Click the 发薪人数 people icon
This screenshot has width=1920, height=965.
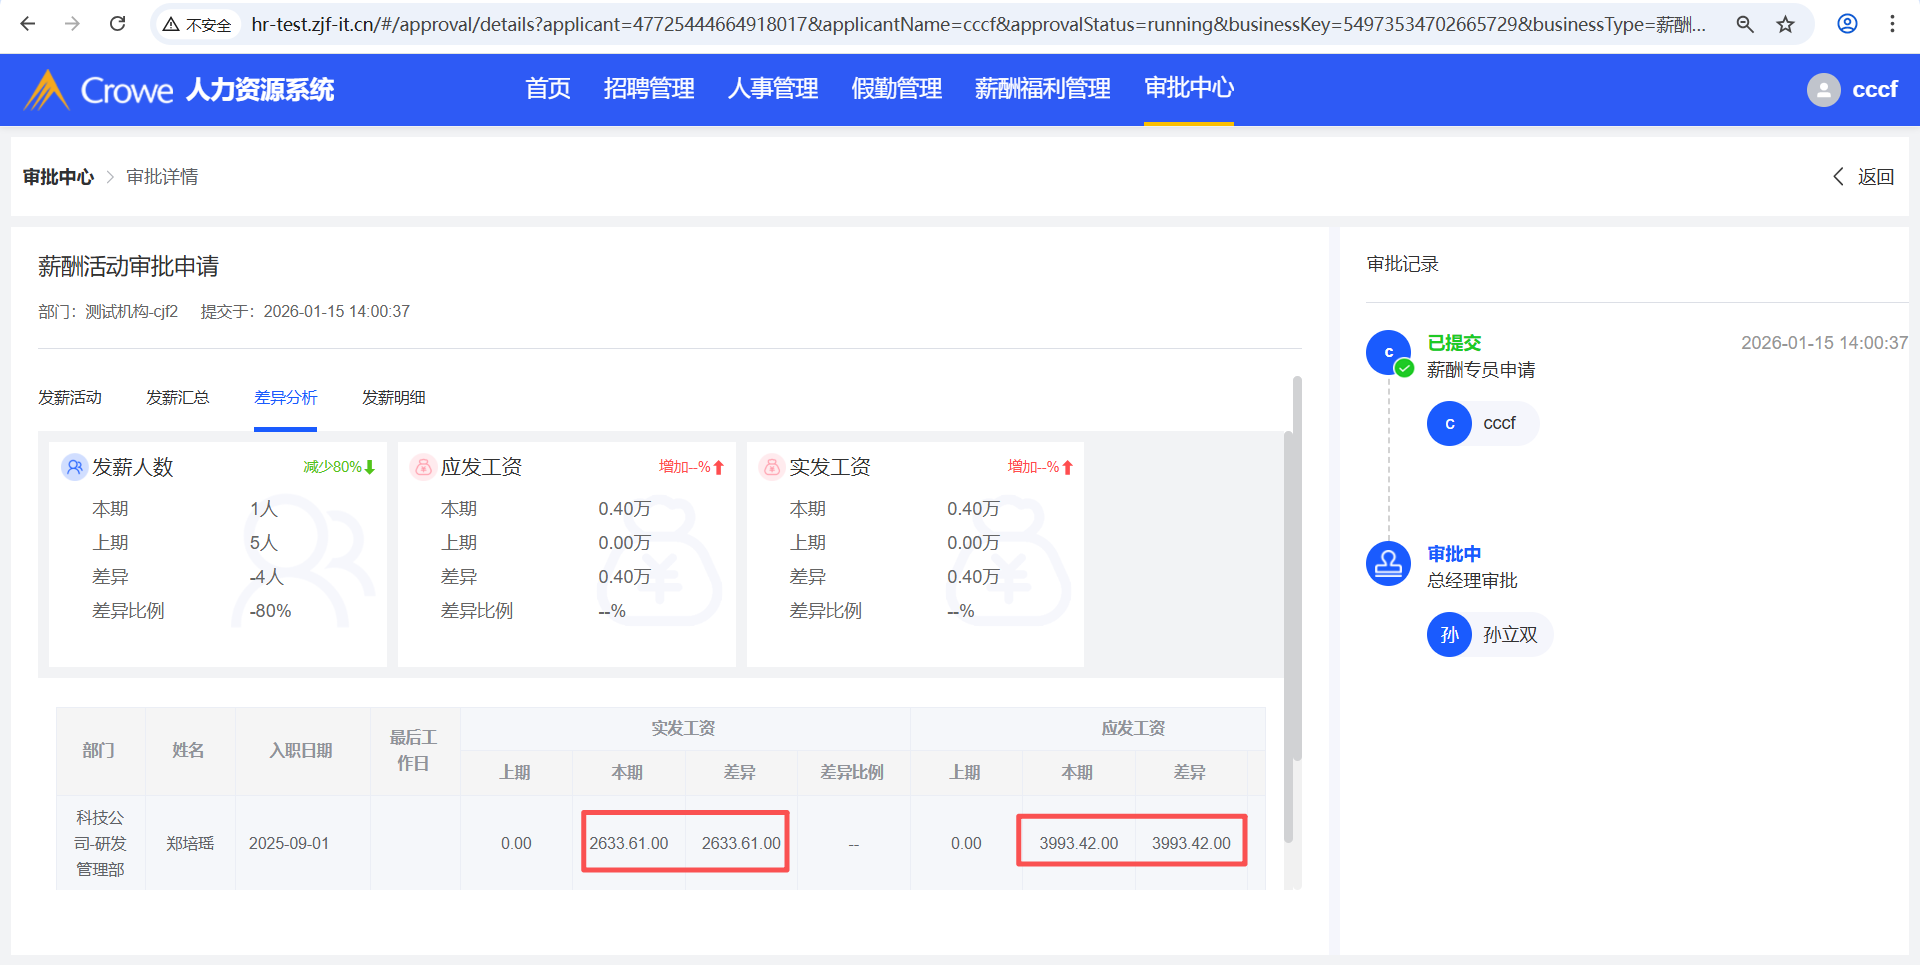75,467
